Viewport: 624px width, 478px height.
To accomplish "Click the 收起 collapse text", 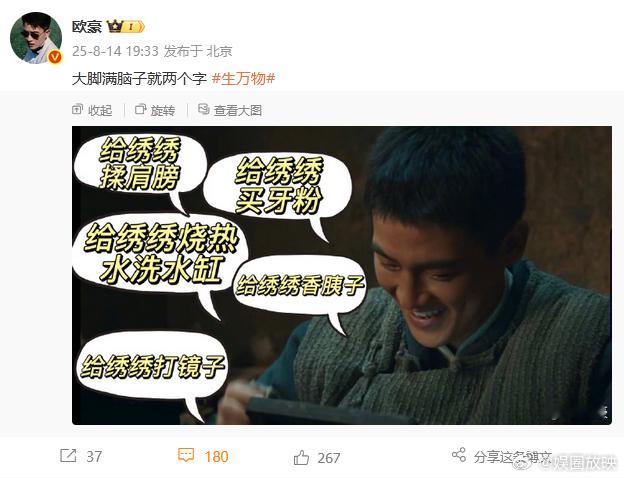I will [100, 110].
